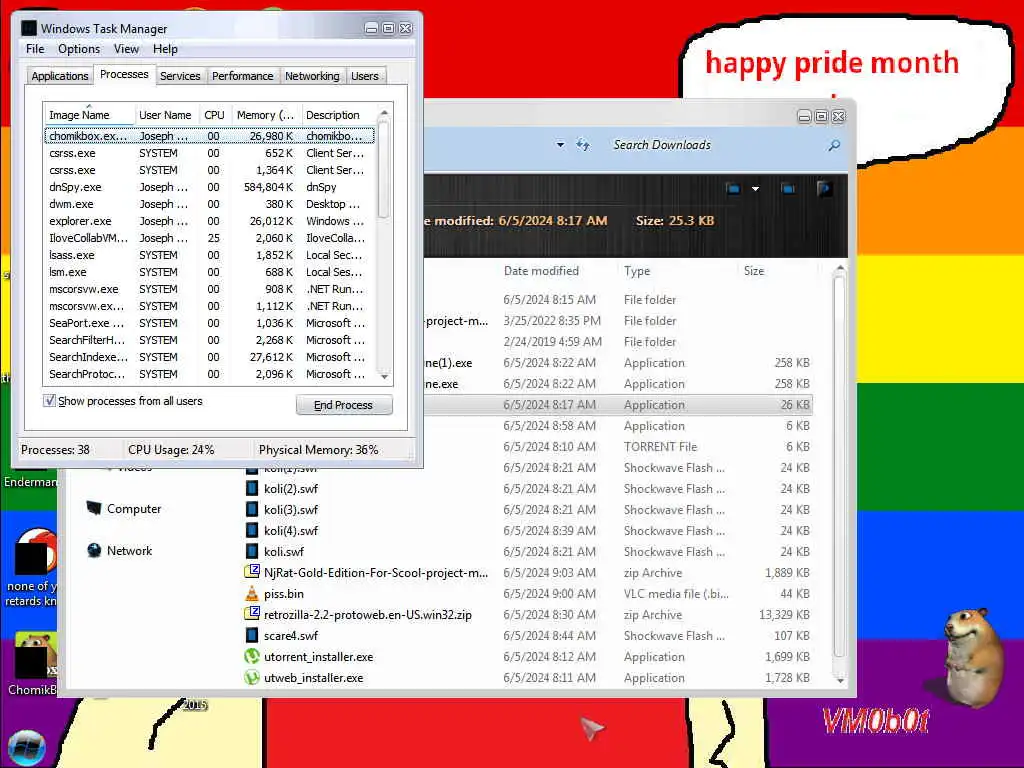
Task: Click the process list scrollbar thumb
Action: (384, 171)
